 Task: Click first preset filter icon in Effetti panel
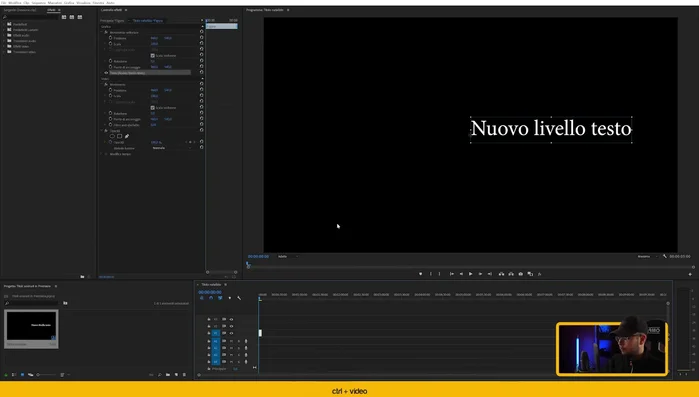pos(64,17)
